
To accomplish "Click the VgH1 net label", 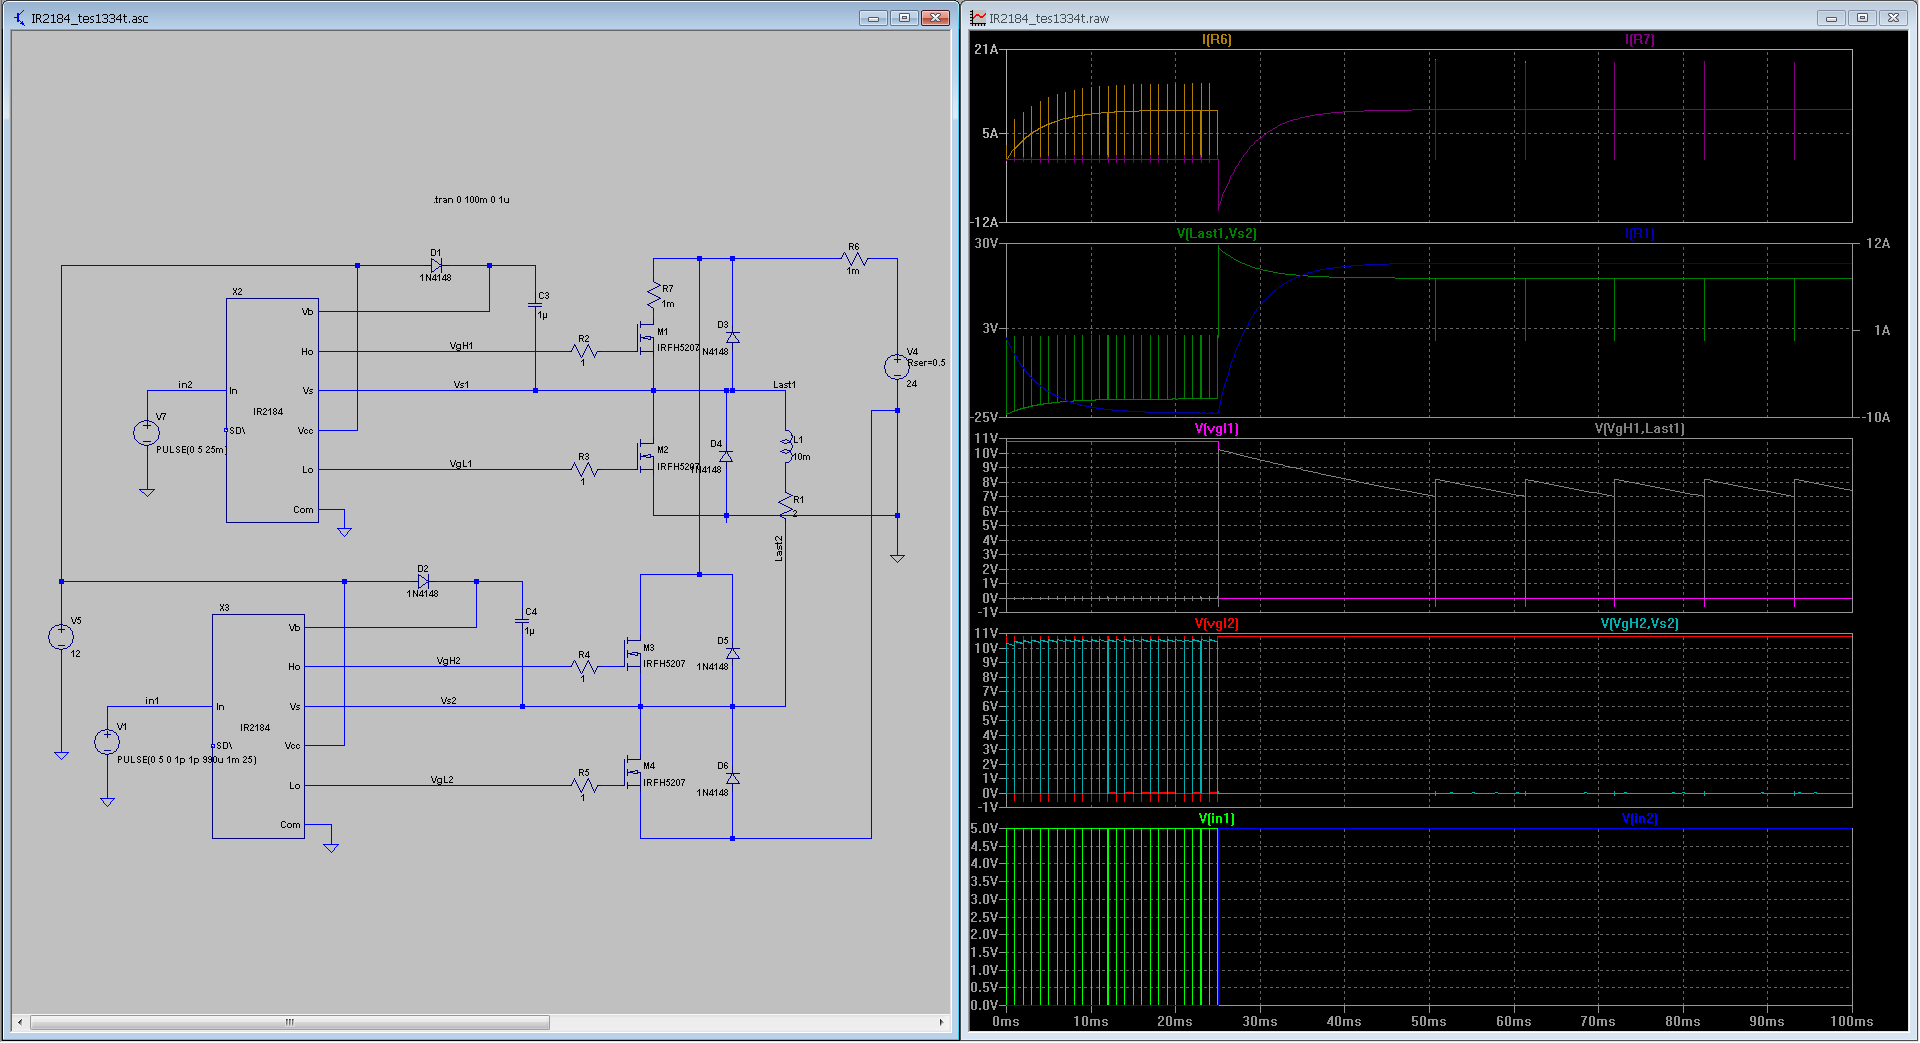I will click(x=461, y=346).
